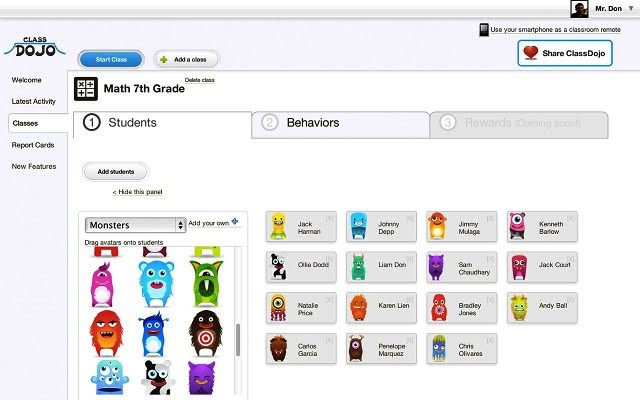Viewport: 640px width, 400px height.
Task: Choose the red furry angry monster avatar
Action: pos(106,333)
